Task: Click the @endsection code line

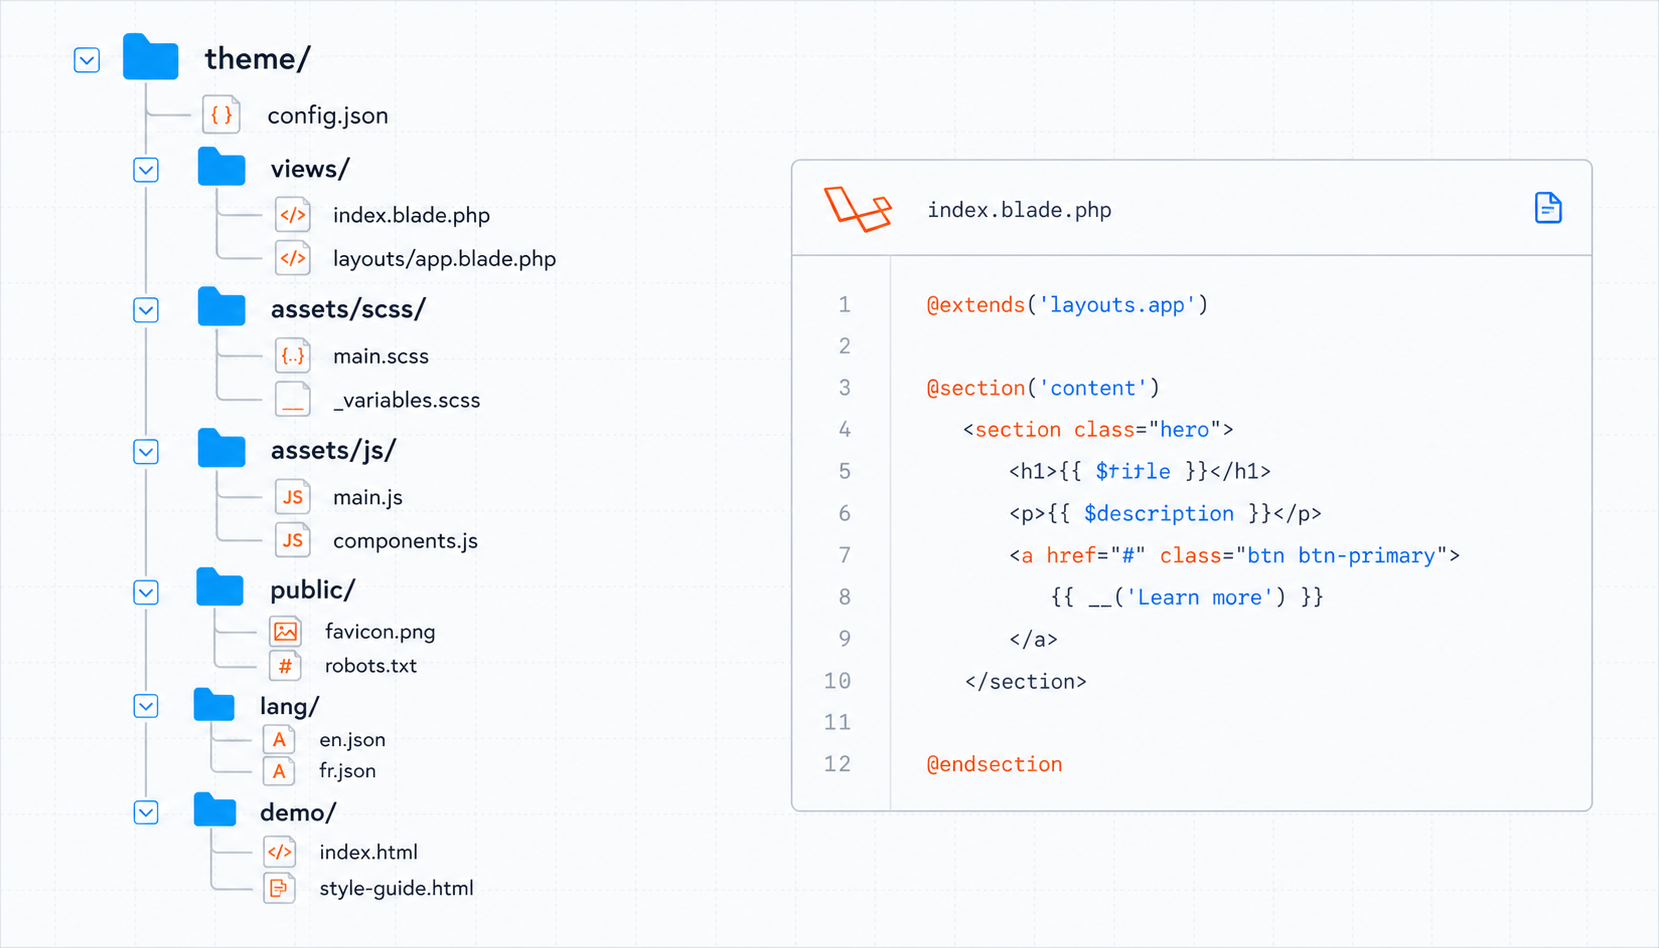Action: [994, 765]
